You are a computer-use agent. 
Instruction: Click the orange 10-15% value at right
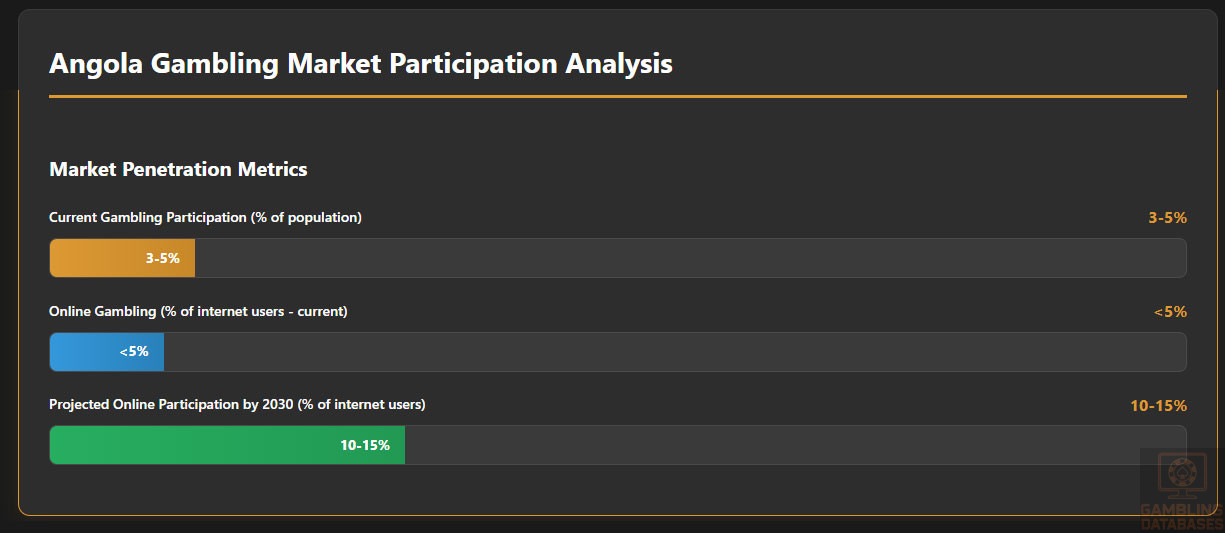[x=1158, y=405]
